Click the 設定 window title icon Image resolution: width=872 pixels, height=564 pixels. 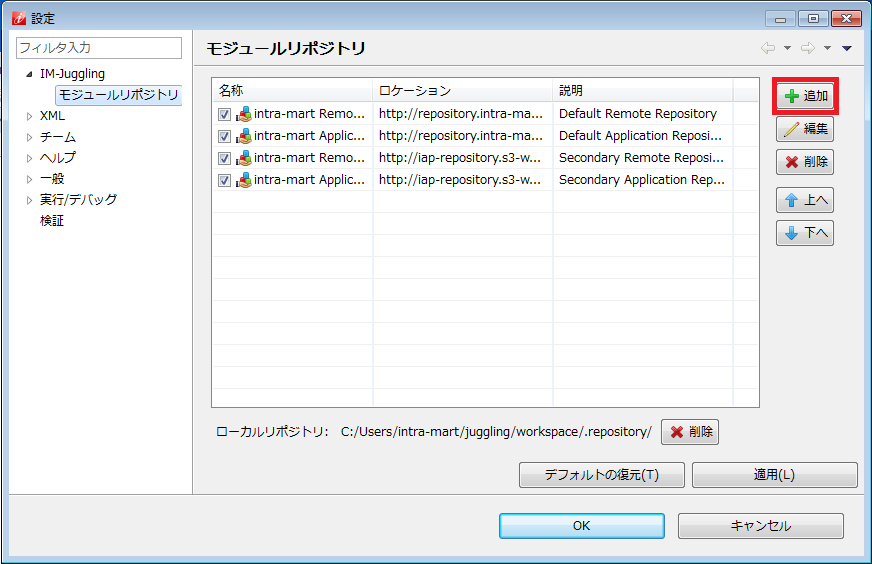(19, 18)
